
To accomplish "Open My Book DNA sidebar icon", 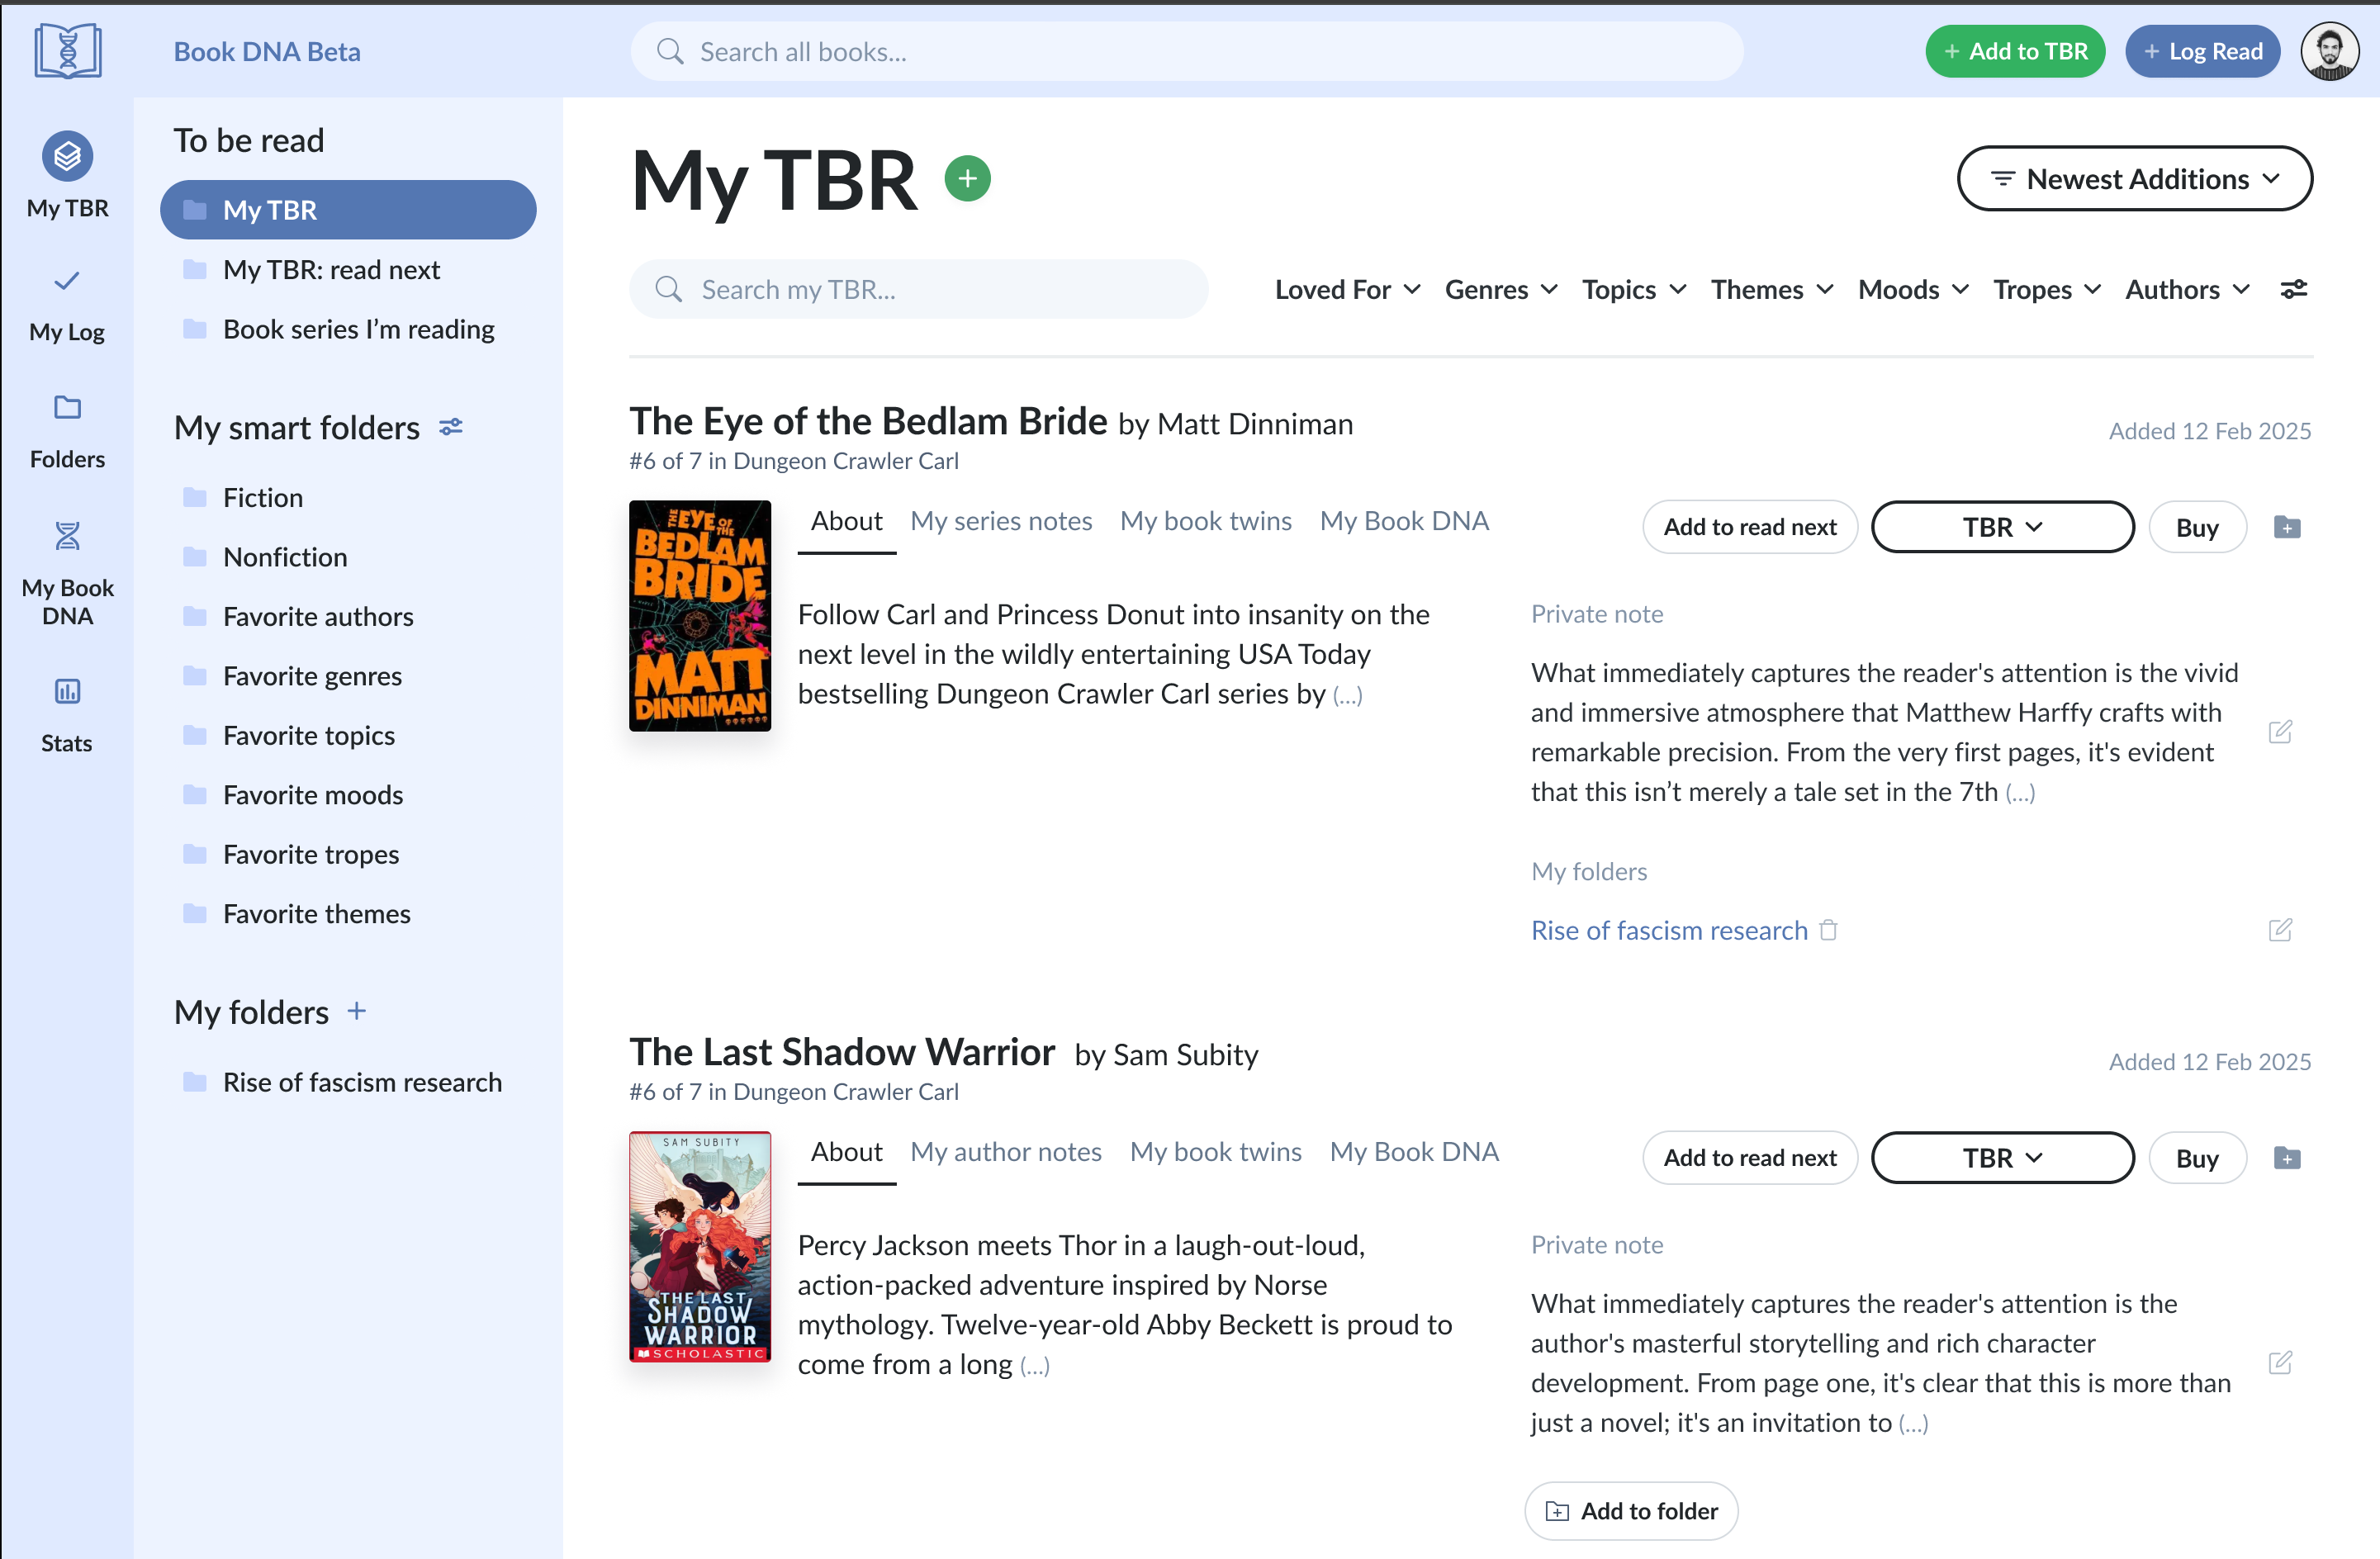I will 67,536.
